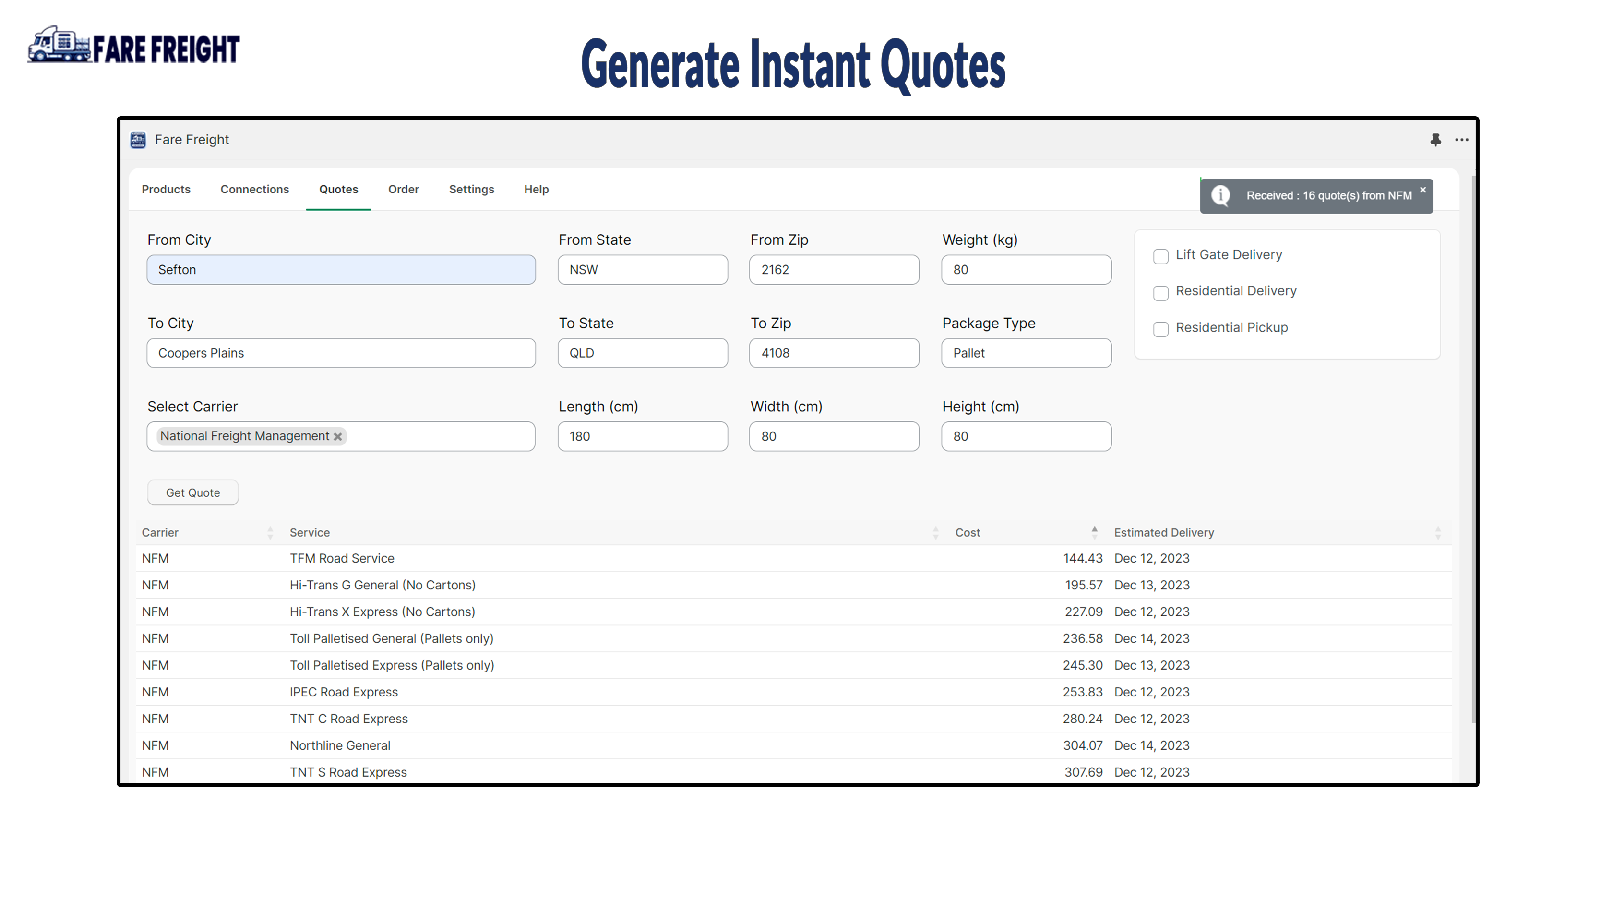The image size is (1600, 900).
Task: Click the Cost column header text
Action: coord(968,533)
